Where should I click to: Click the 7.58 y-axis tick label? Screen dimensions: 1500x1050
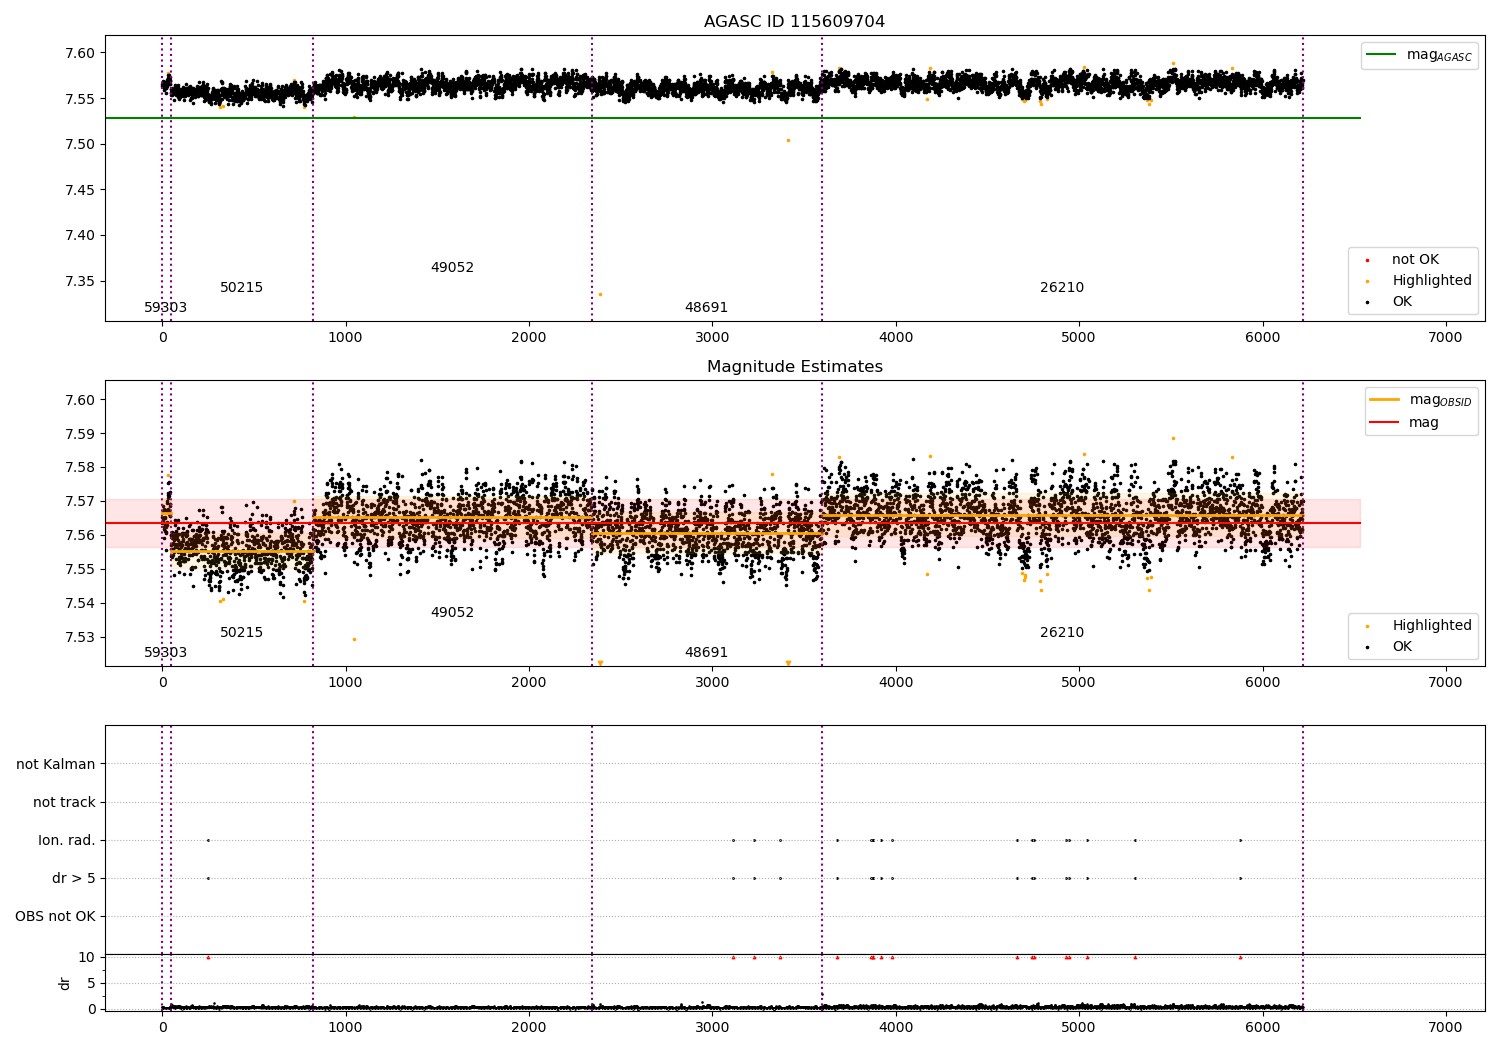pyautogui.click(x=78, y=468)
